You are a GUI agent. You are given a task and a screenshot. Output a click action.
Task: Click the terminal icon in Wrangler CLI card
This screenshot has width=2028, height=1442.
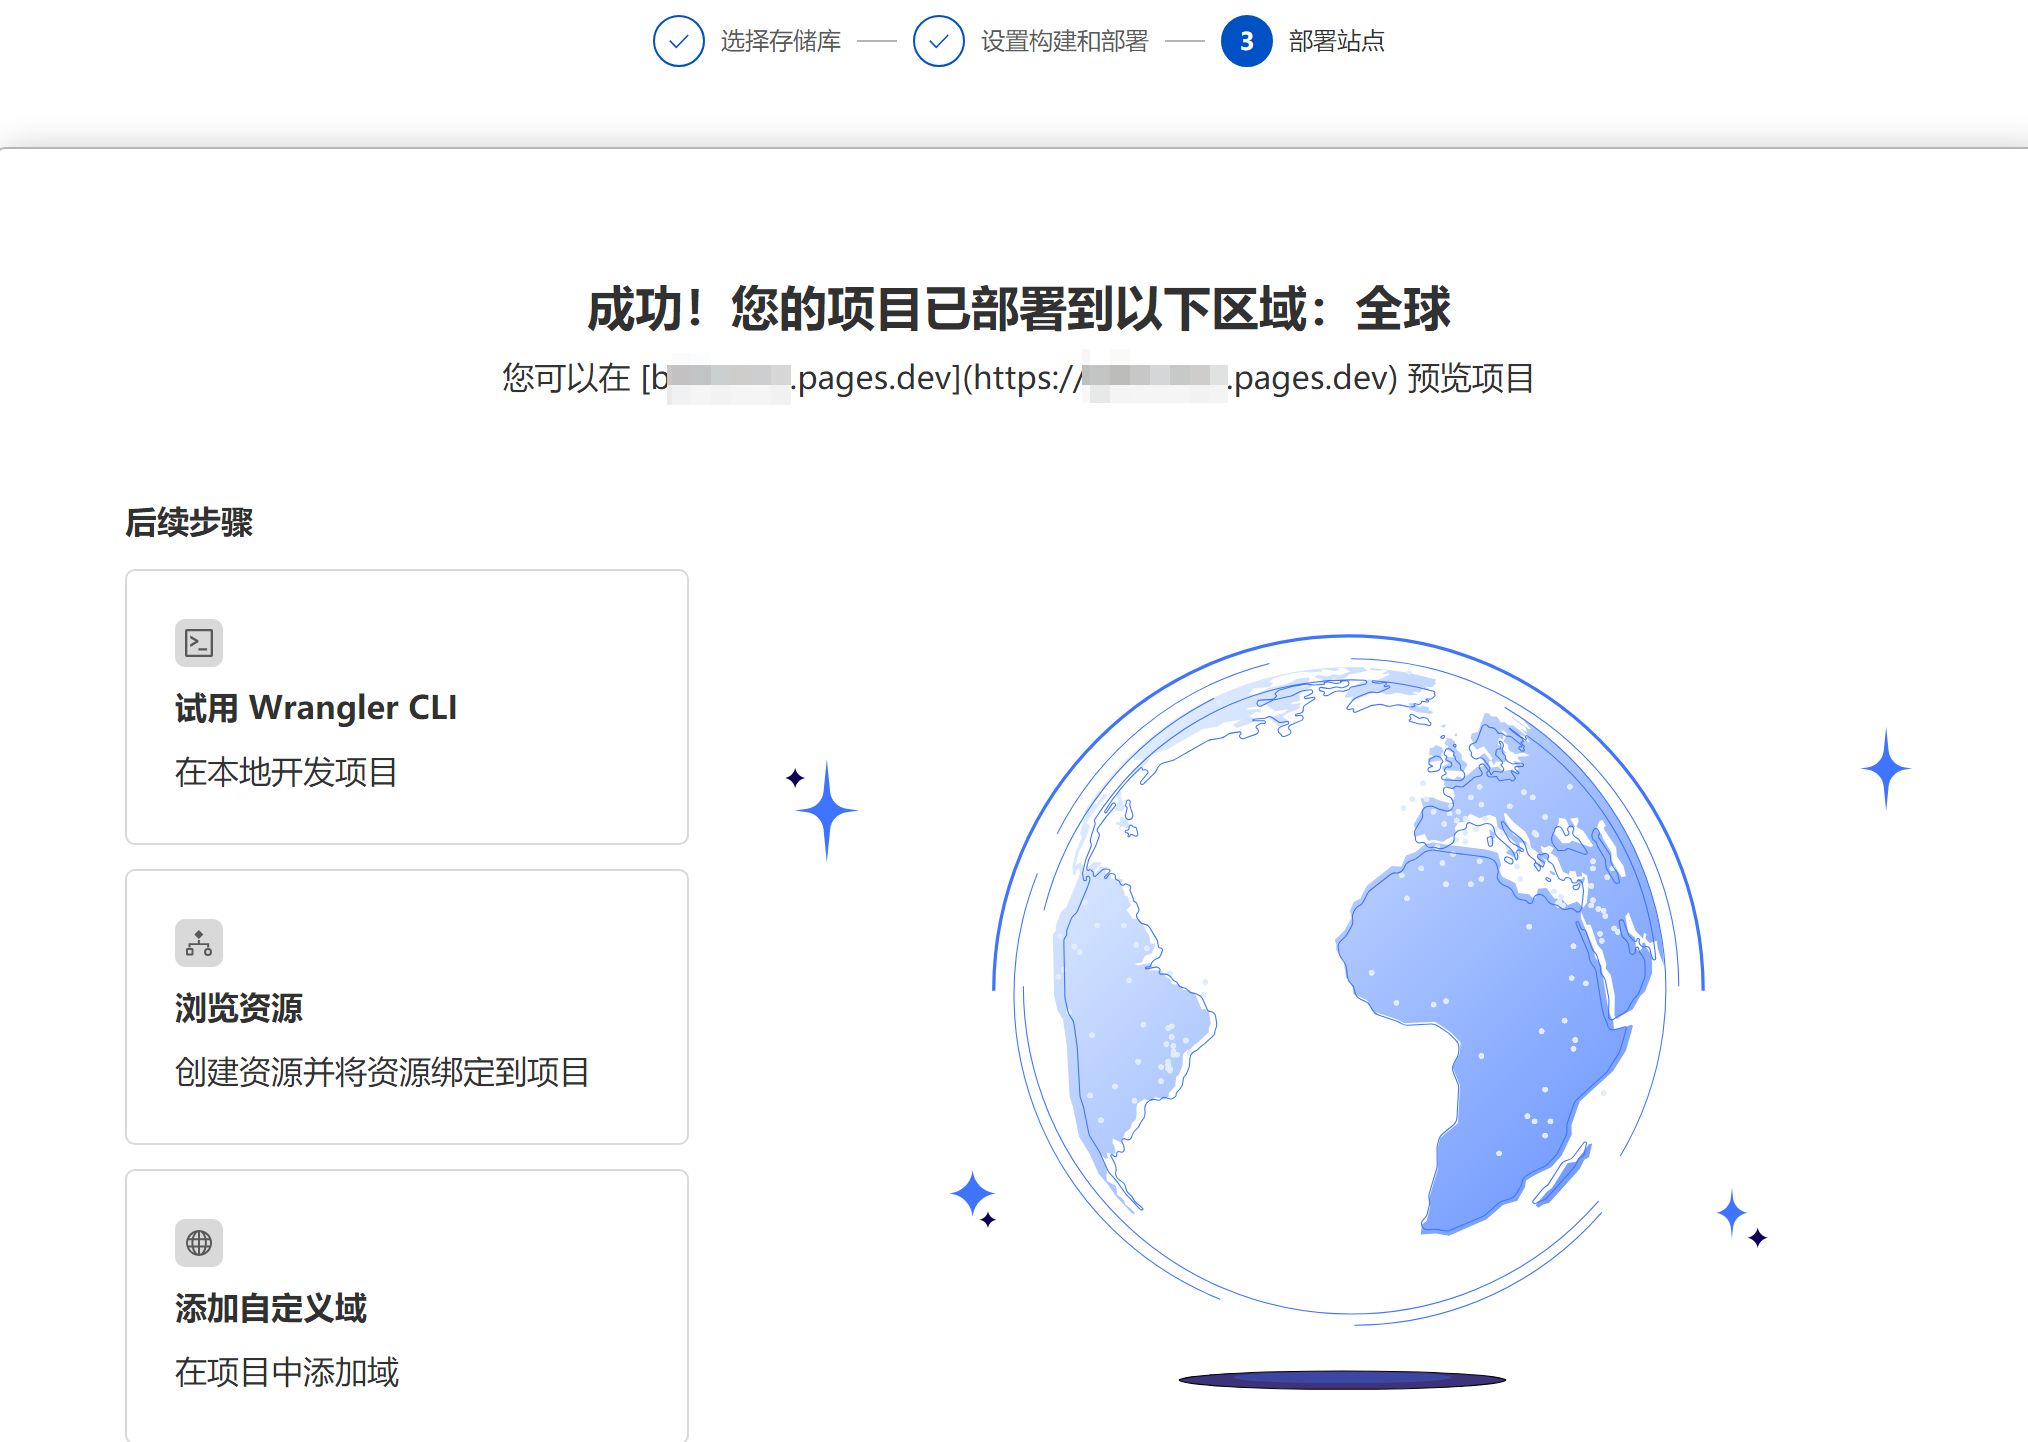[x=199, y=643]
